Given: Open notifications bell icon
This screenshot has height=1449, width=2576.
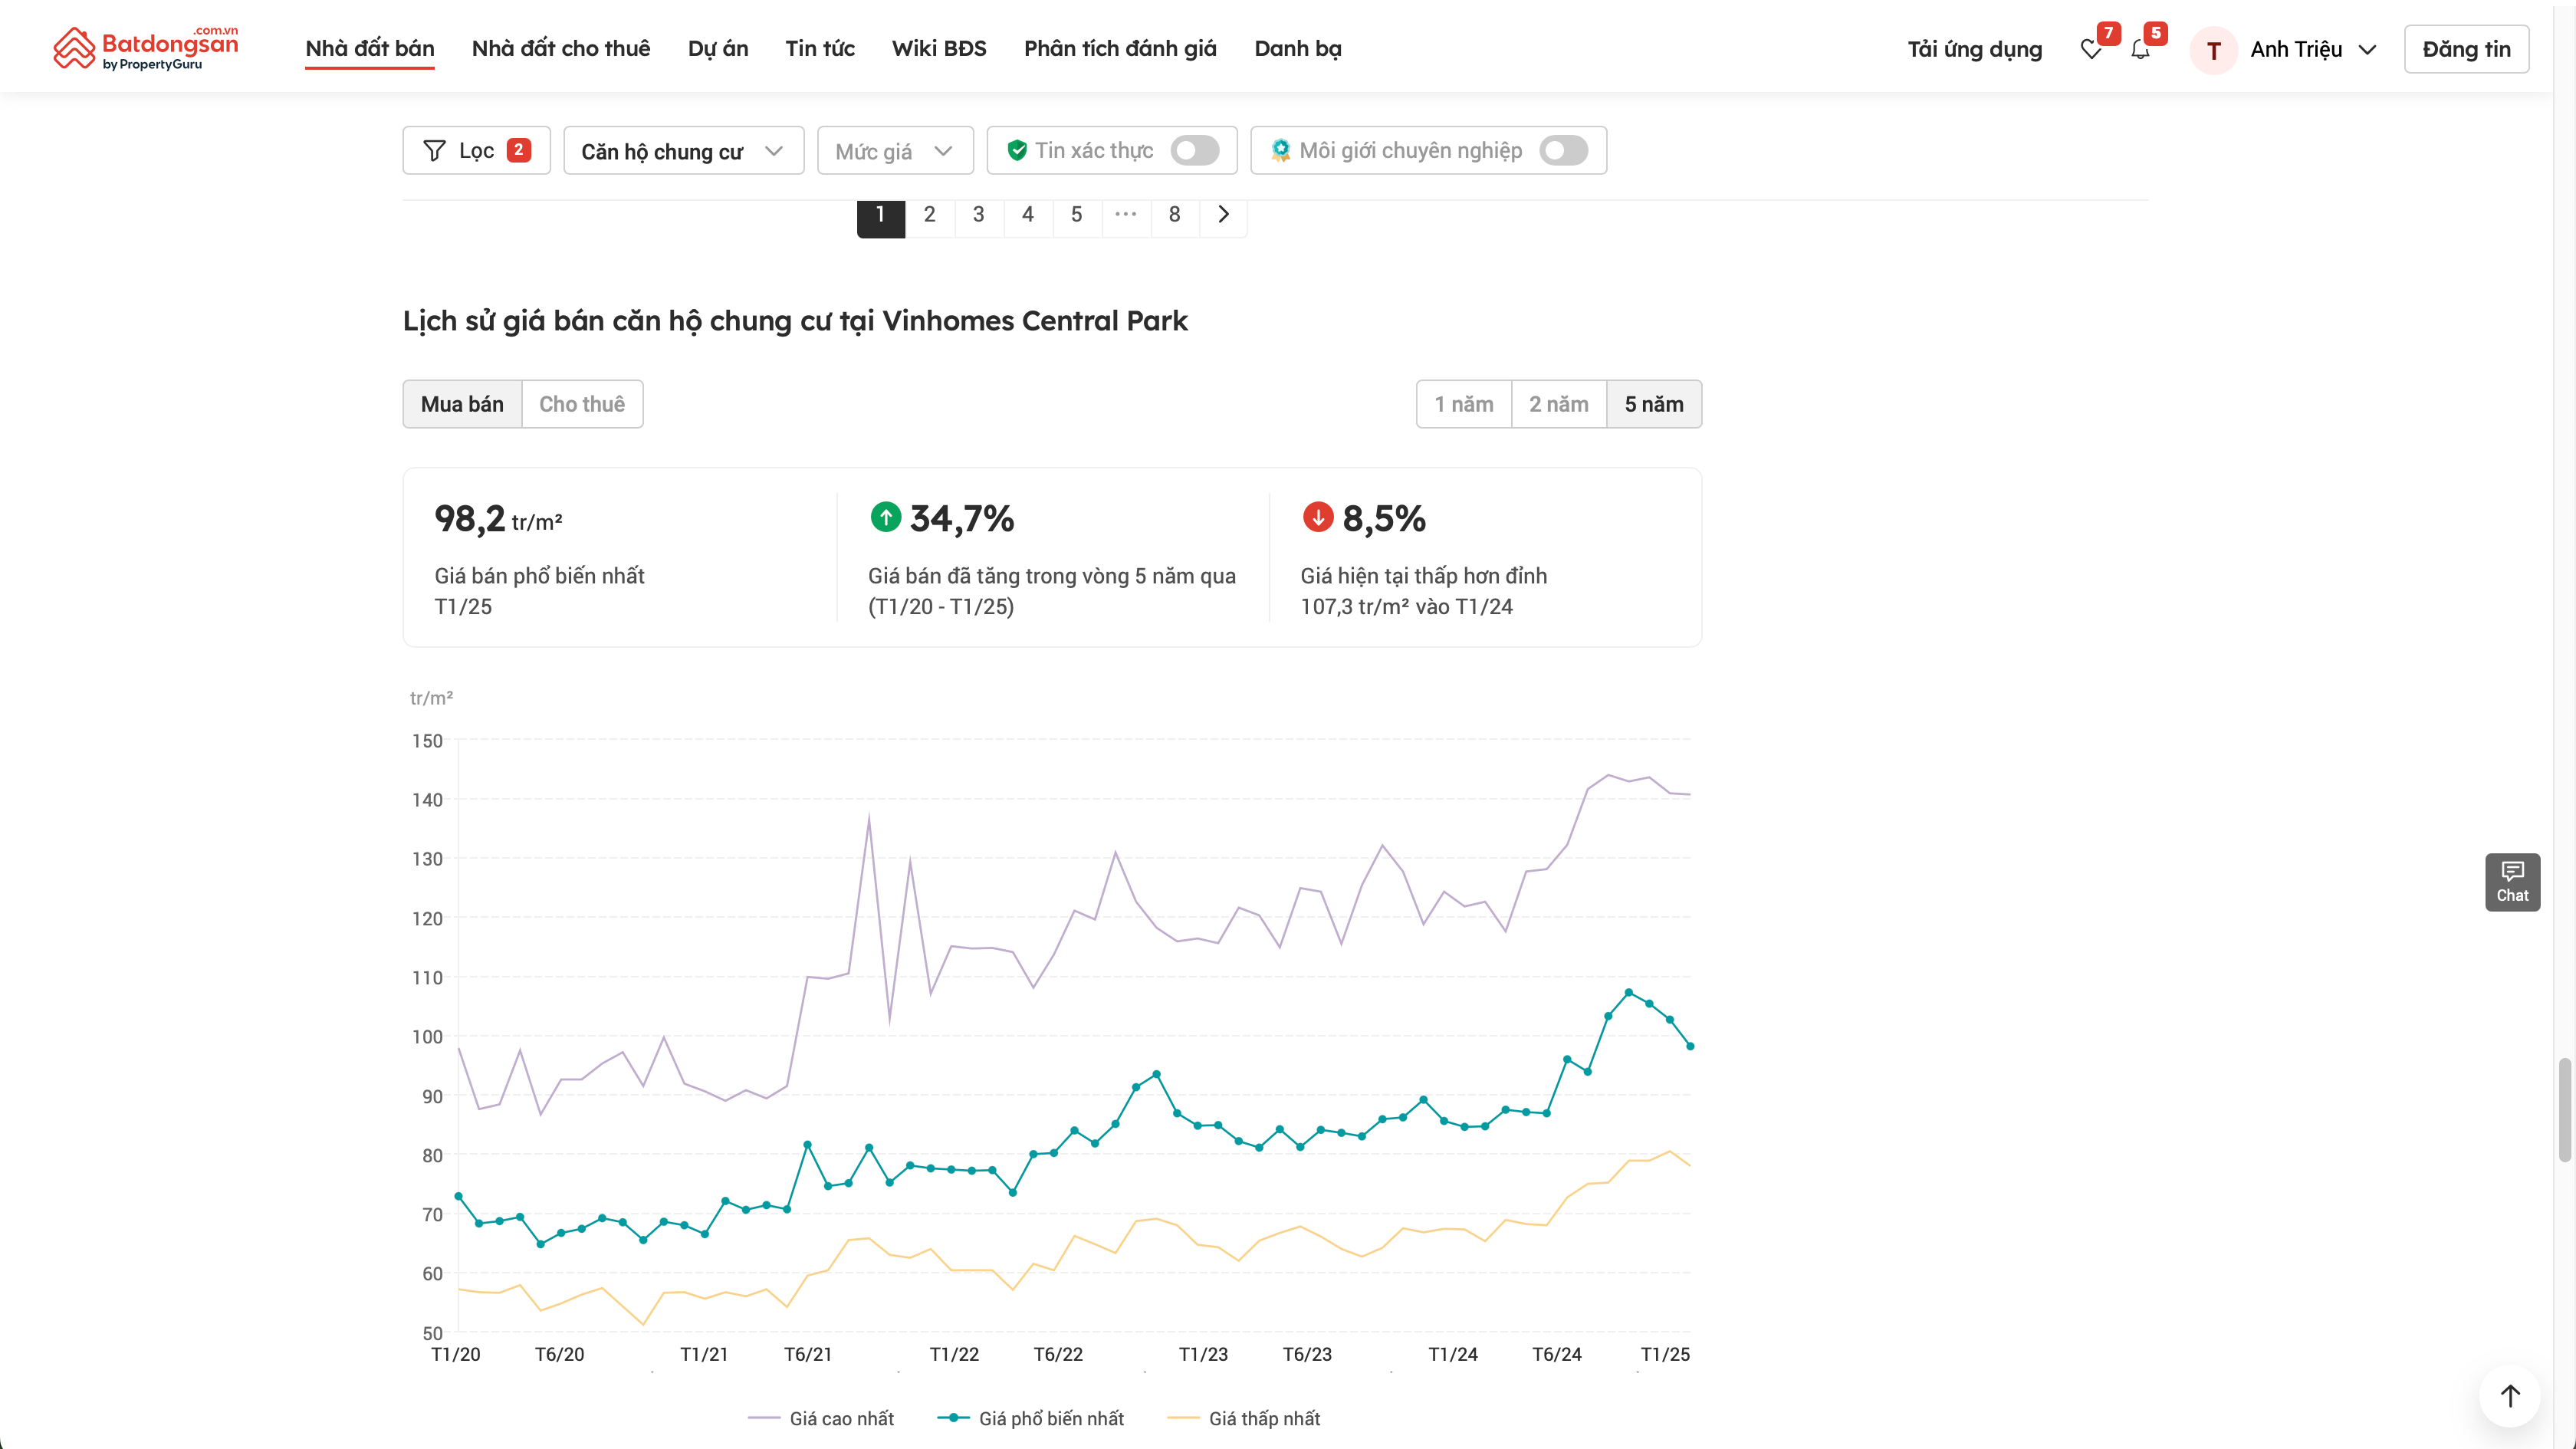Looking at the screenshot, I should click(x=2139, y=49).
